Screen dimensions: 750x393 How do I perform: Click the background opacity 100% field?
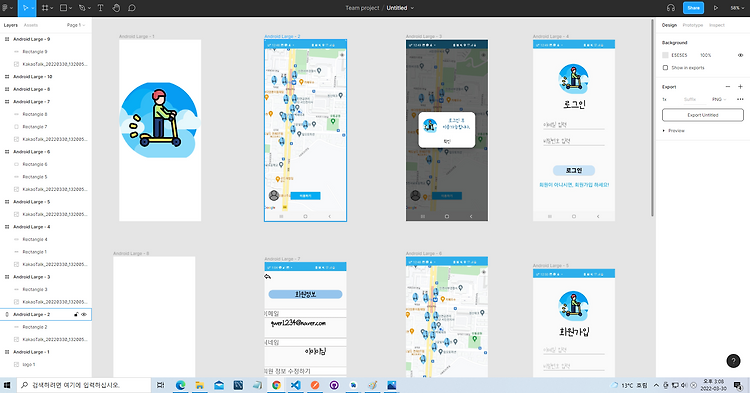[x=706, y=55]
